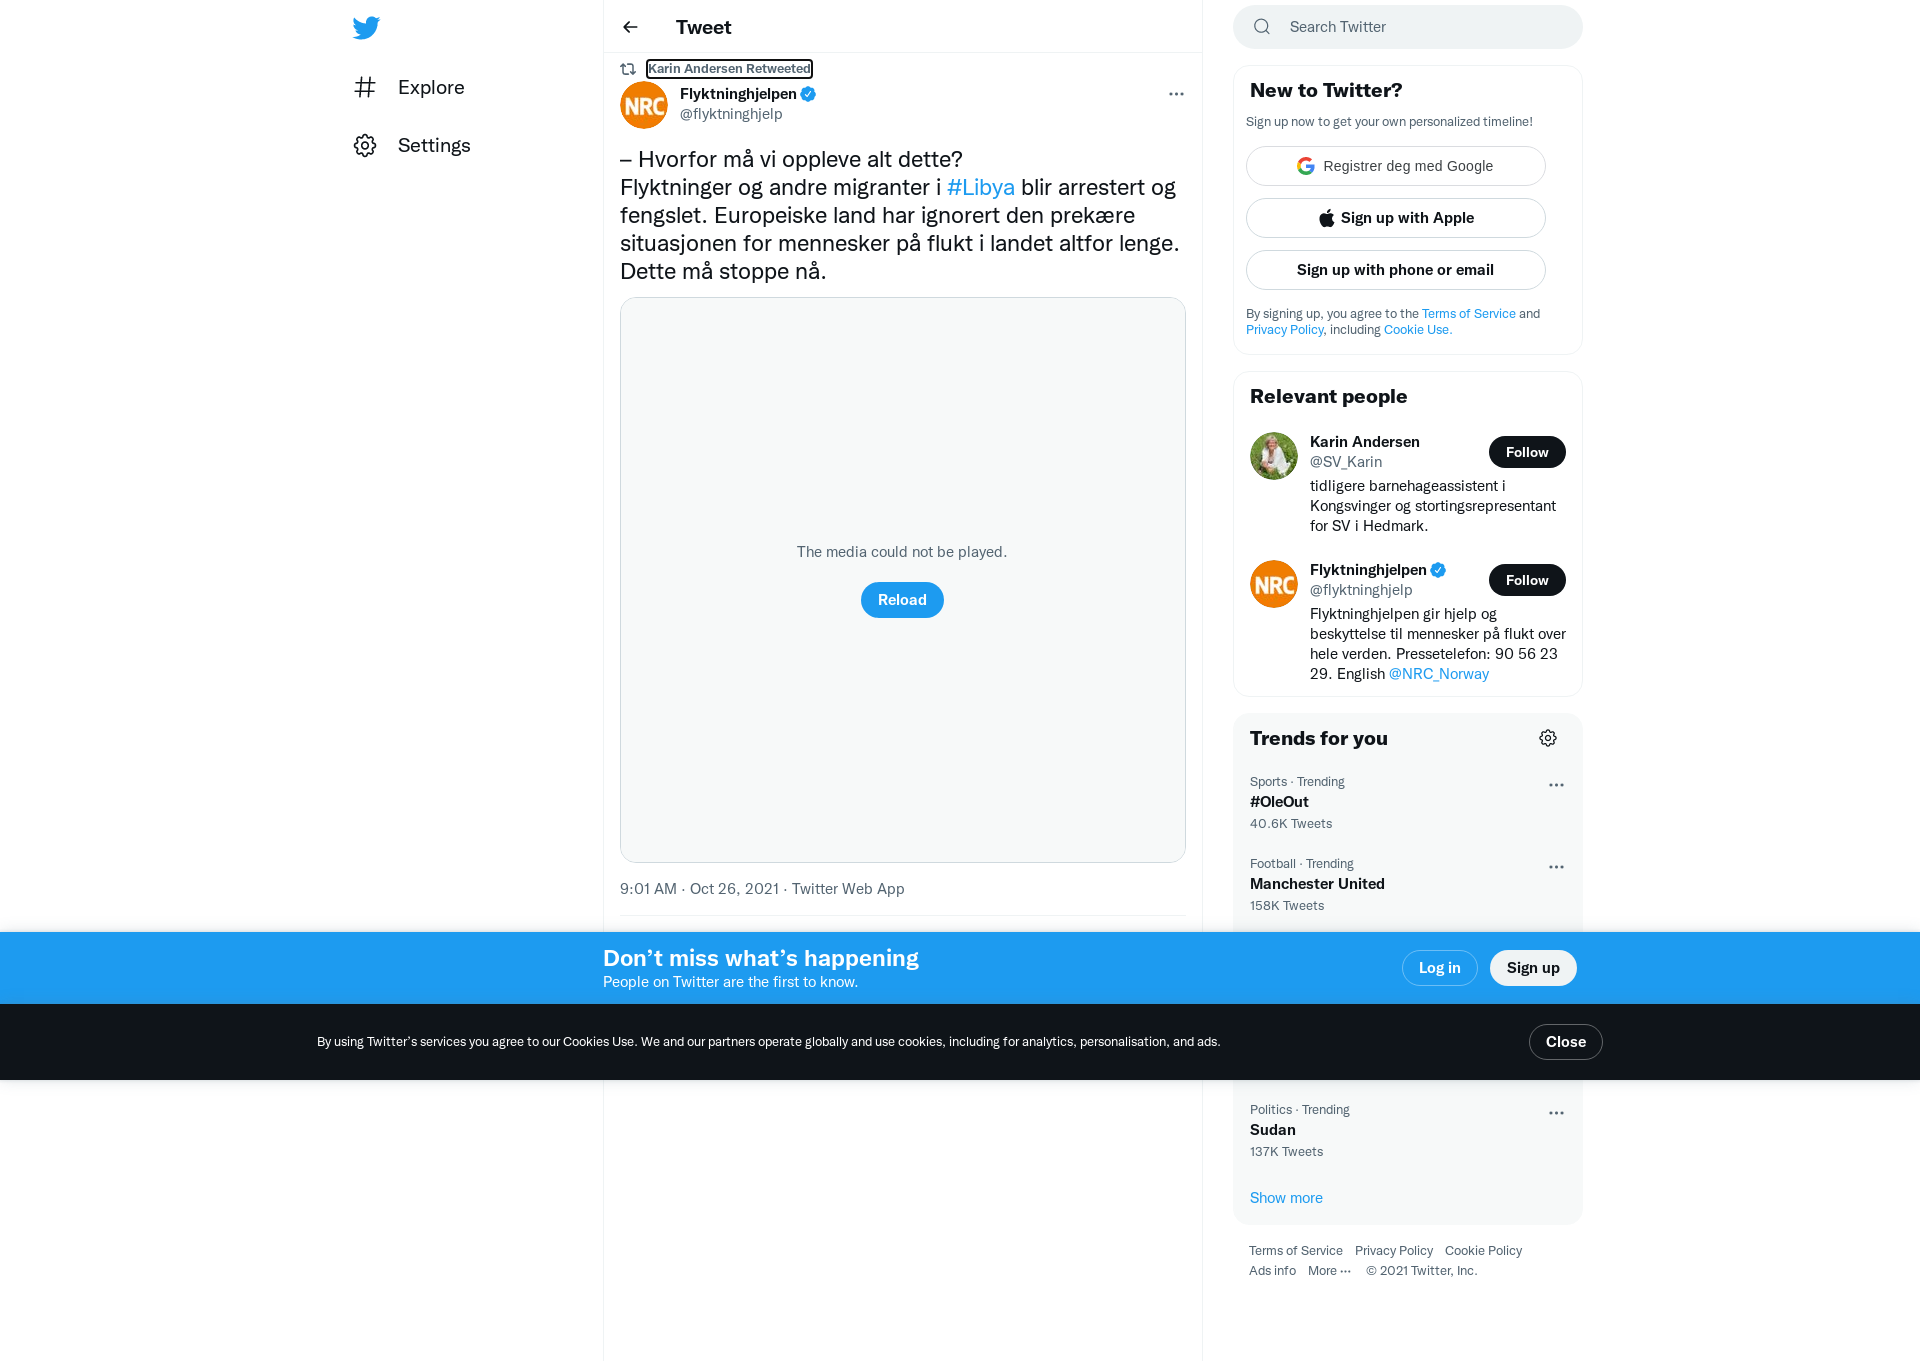Image resolution: width=1920 pixels, height=1361 pixels.
Task: Click the NRC avatar on the tweet
Action: [x=644, y=105]
